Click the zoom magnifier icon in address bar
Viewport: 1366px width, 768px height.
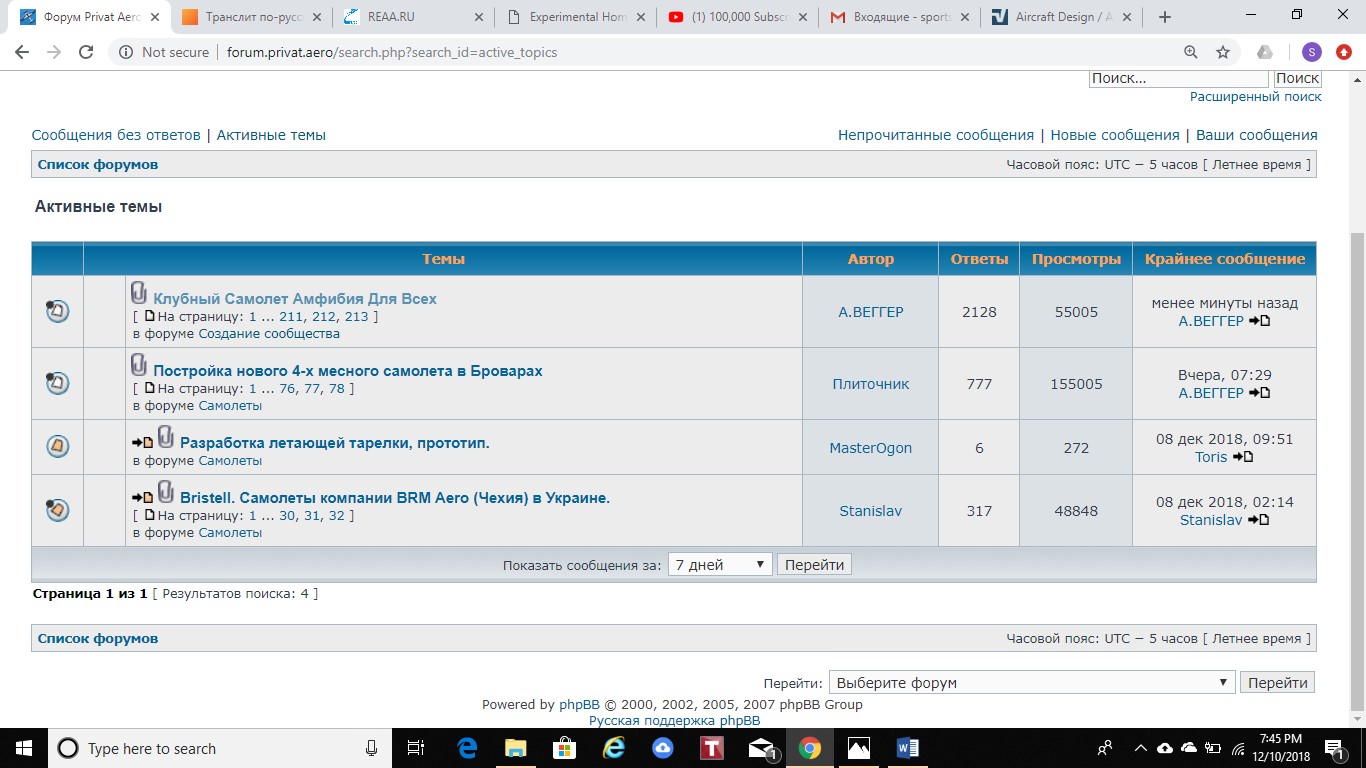click(x=1190, y=52)
